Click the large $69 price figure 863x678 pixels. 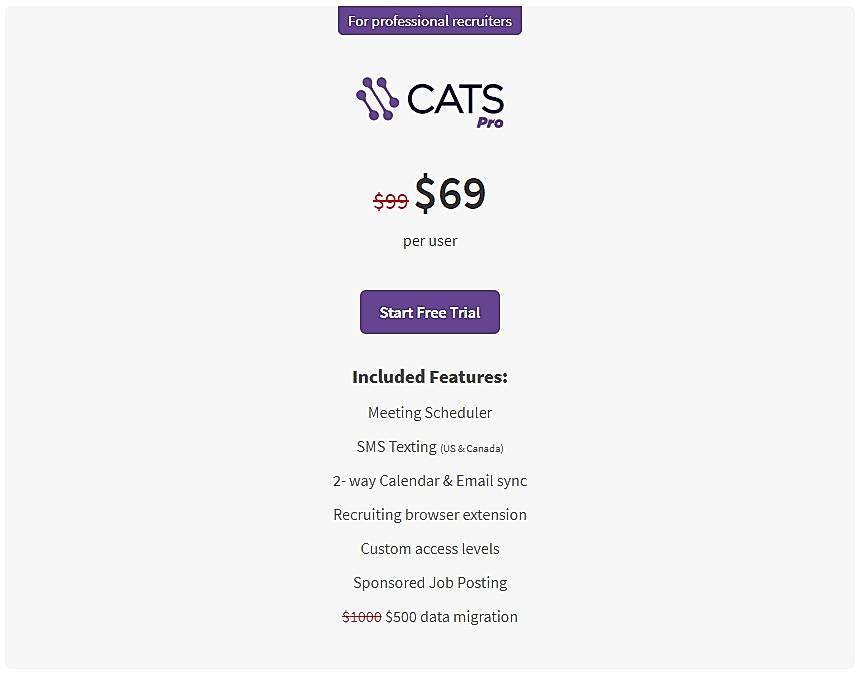(451, 193)
